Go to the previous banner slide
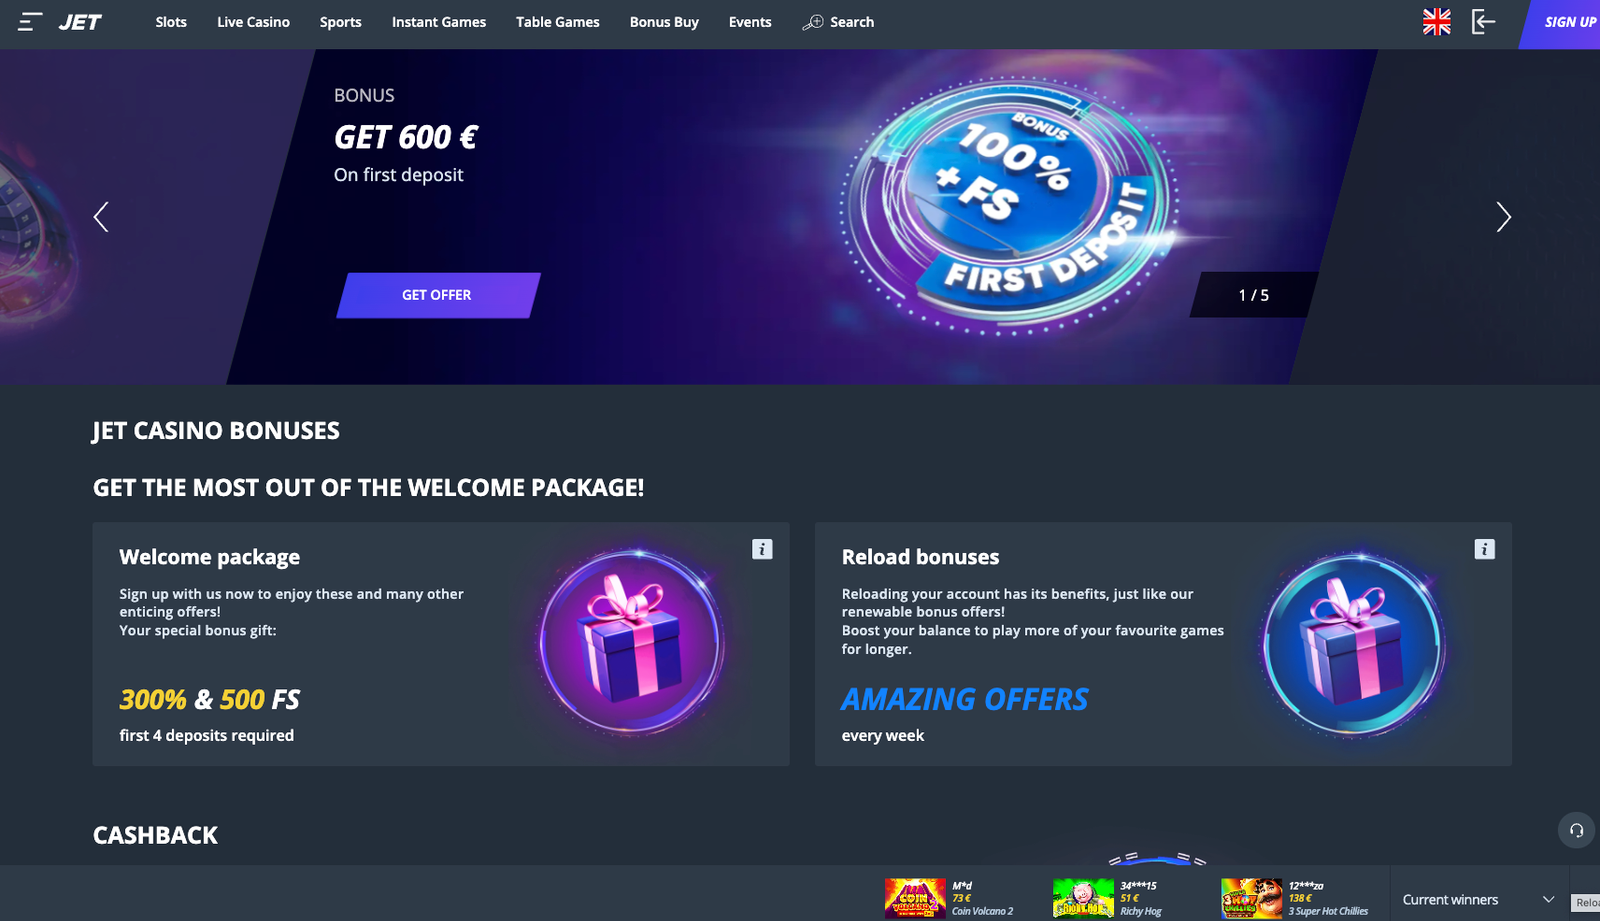 point(101,217)
